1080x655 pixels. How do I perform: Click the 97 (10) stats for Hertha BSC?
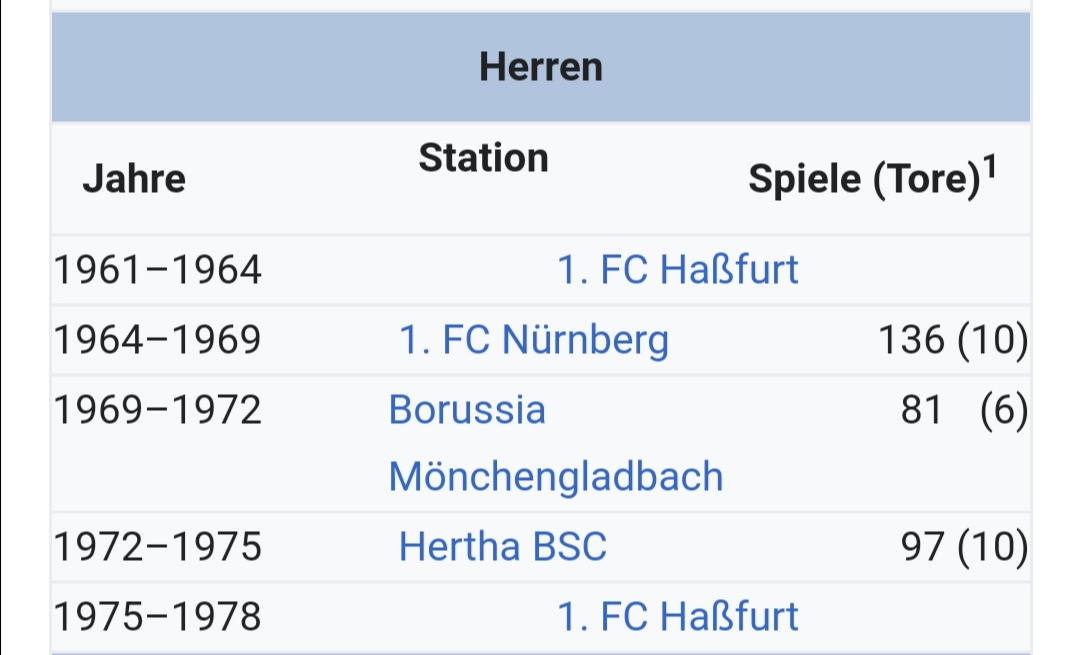point(964,547)
